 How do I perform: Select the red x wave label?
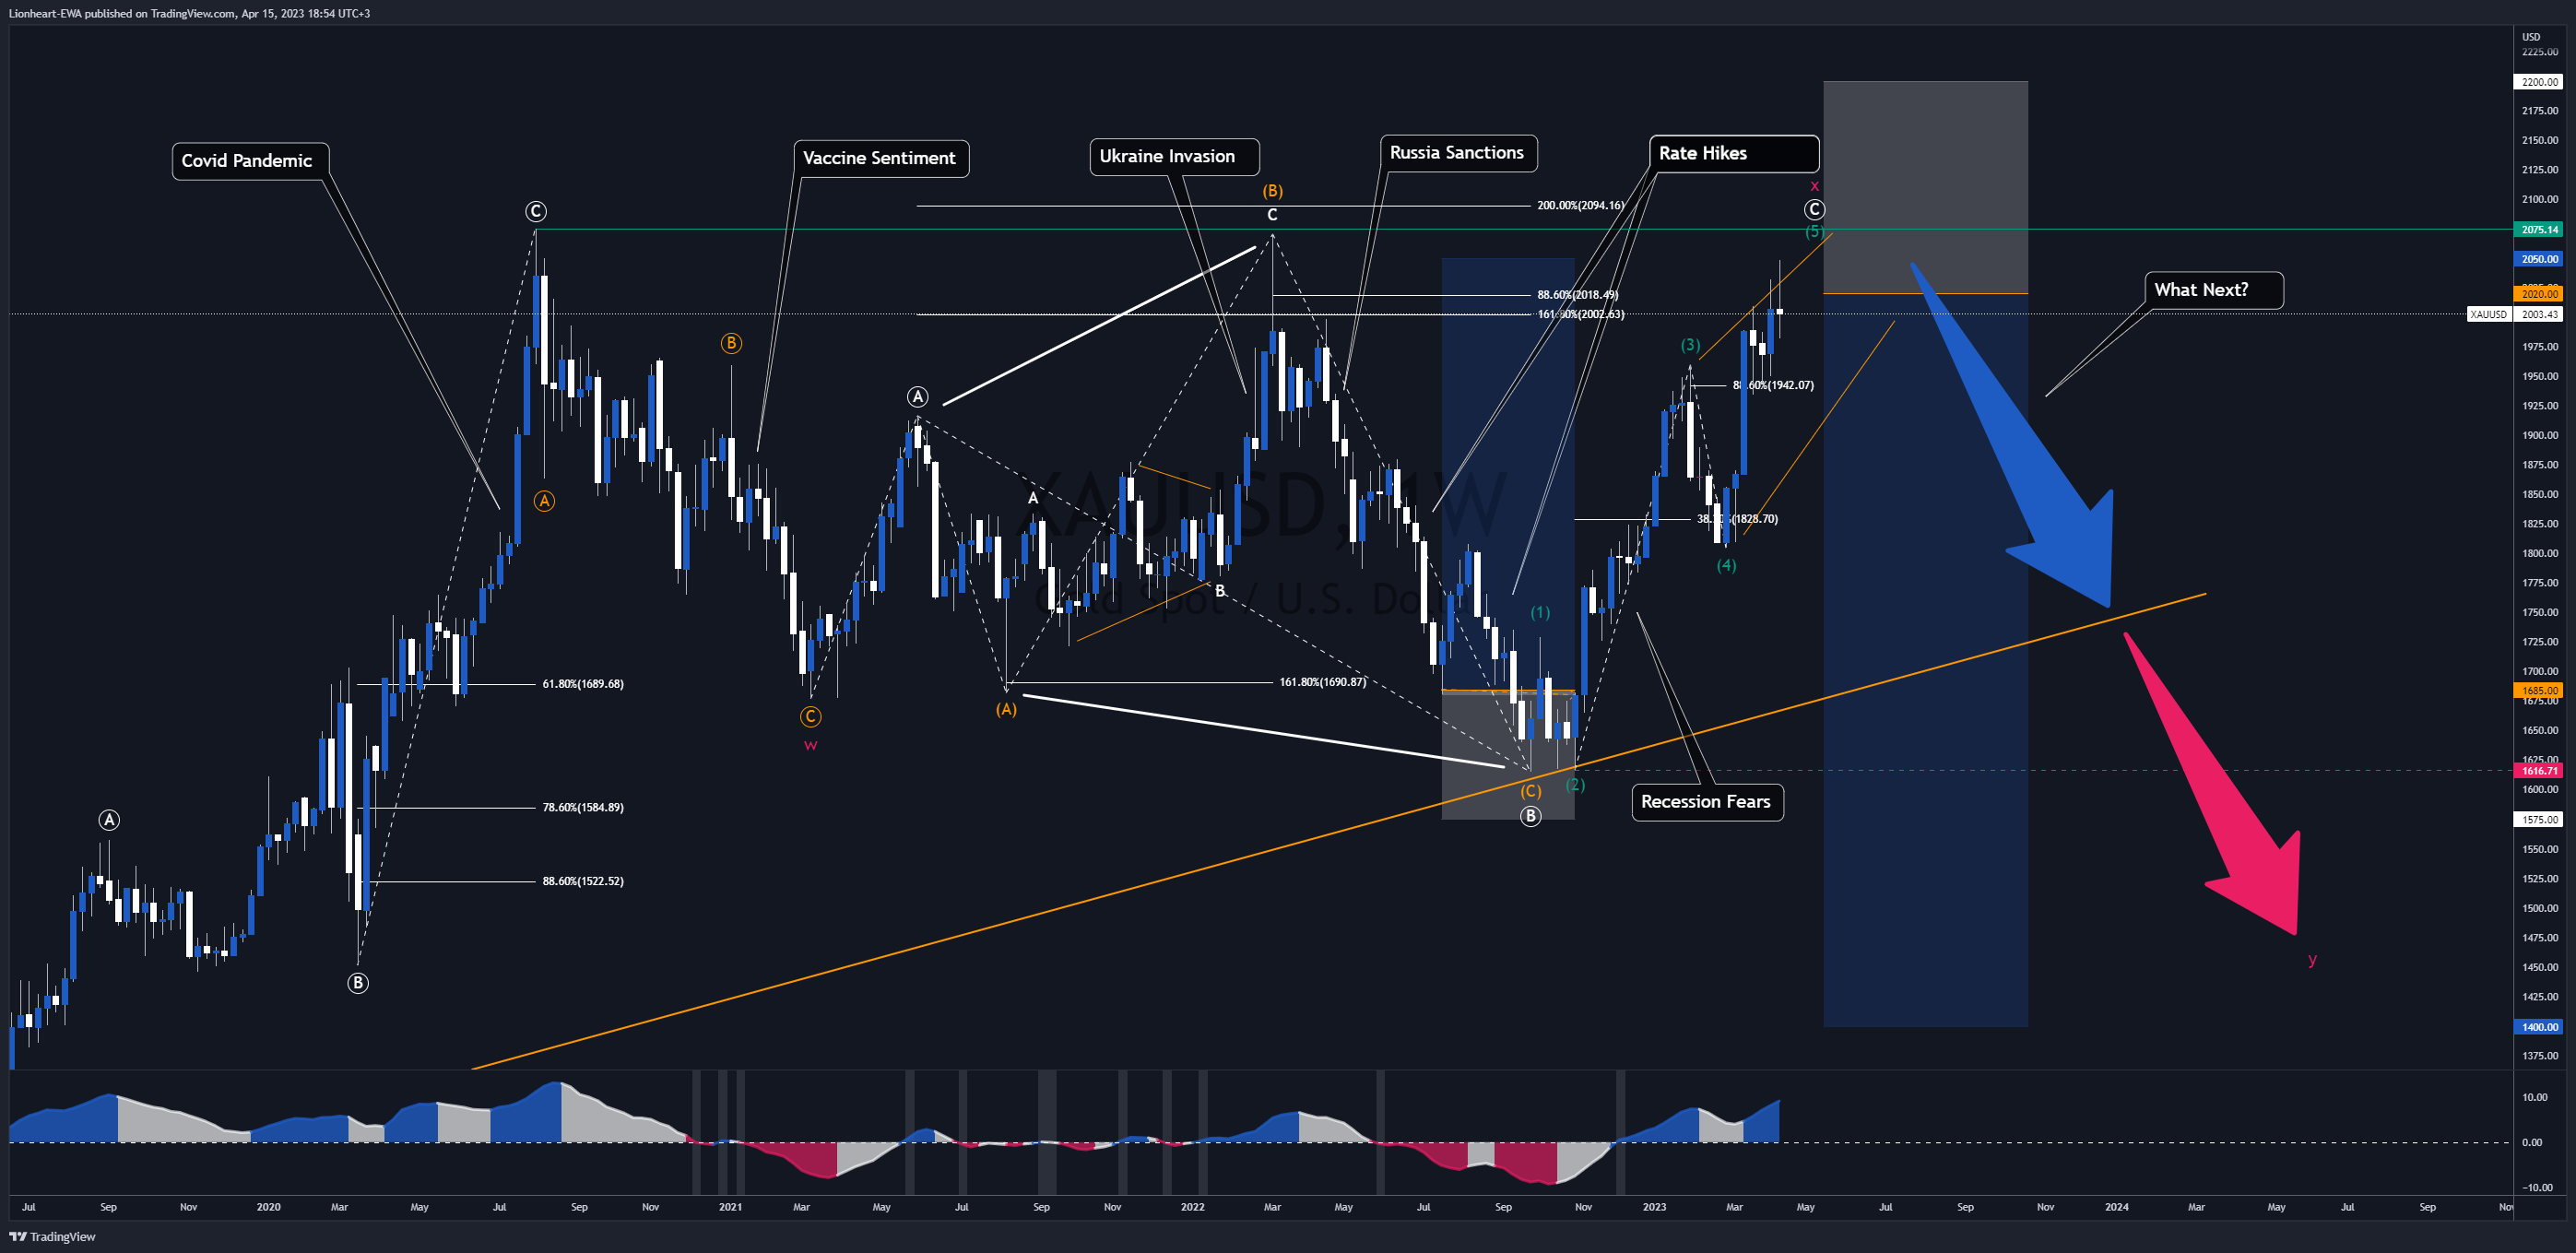[1815, 186]
